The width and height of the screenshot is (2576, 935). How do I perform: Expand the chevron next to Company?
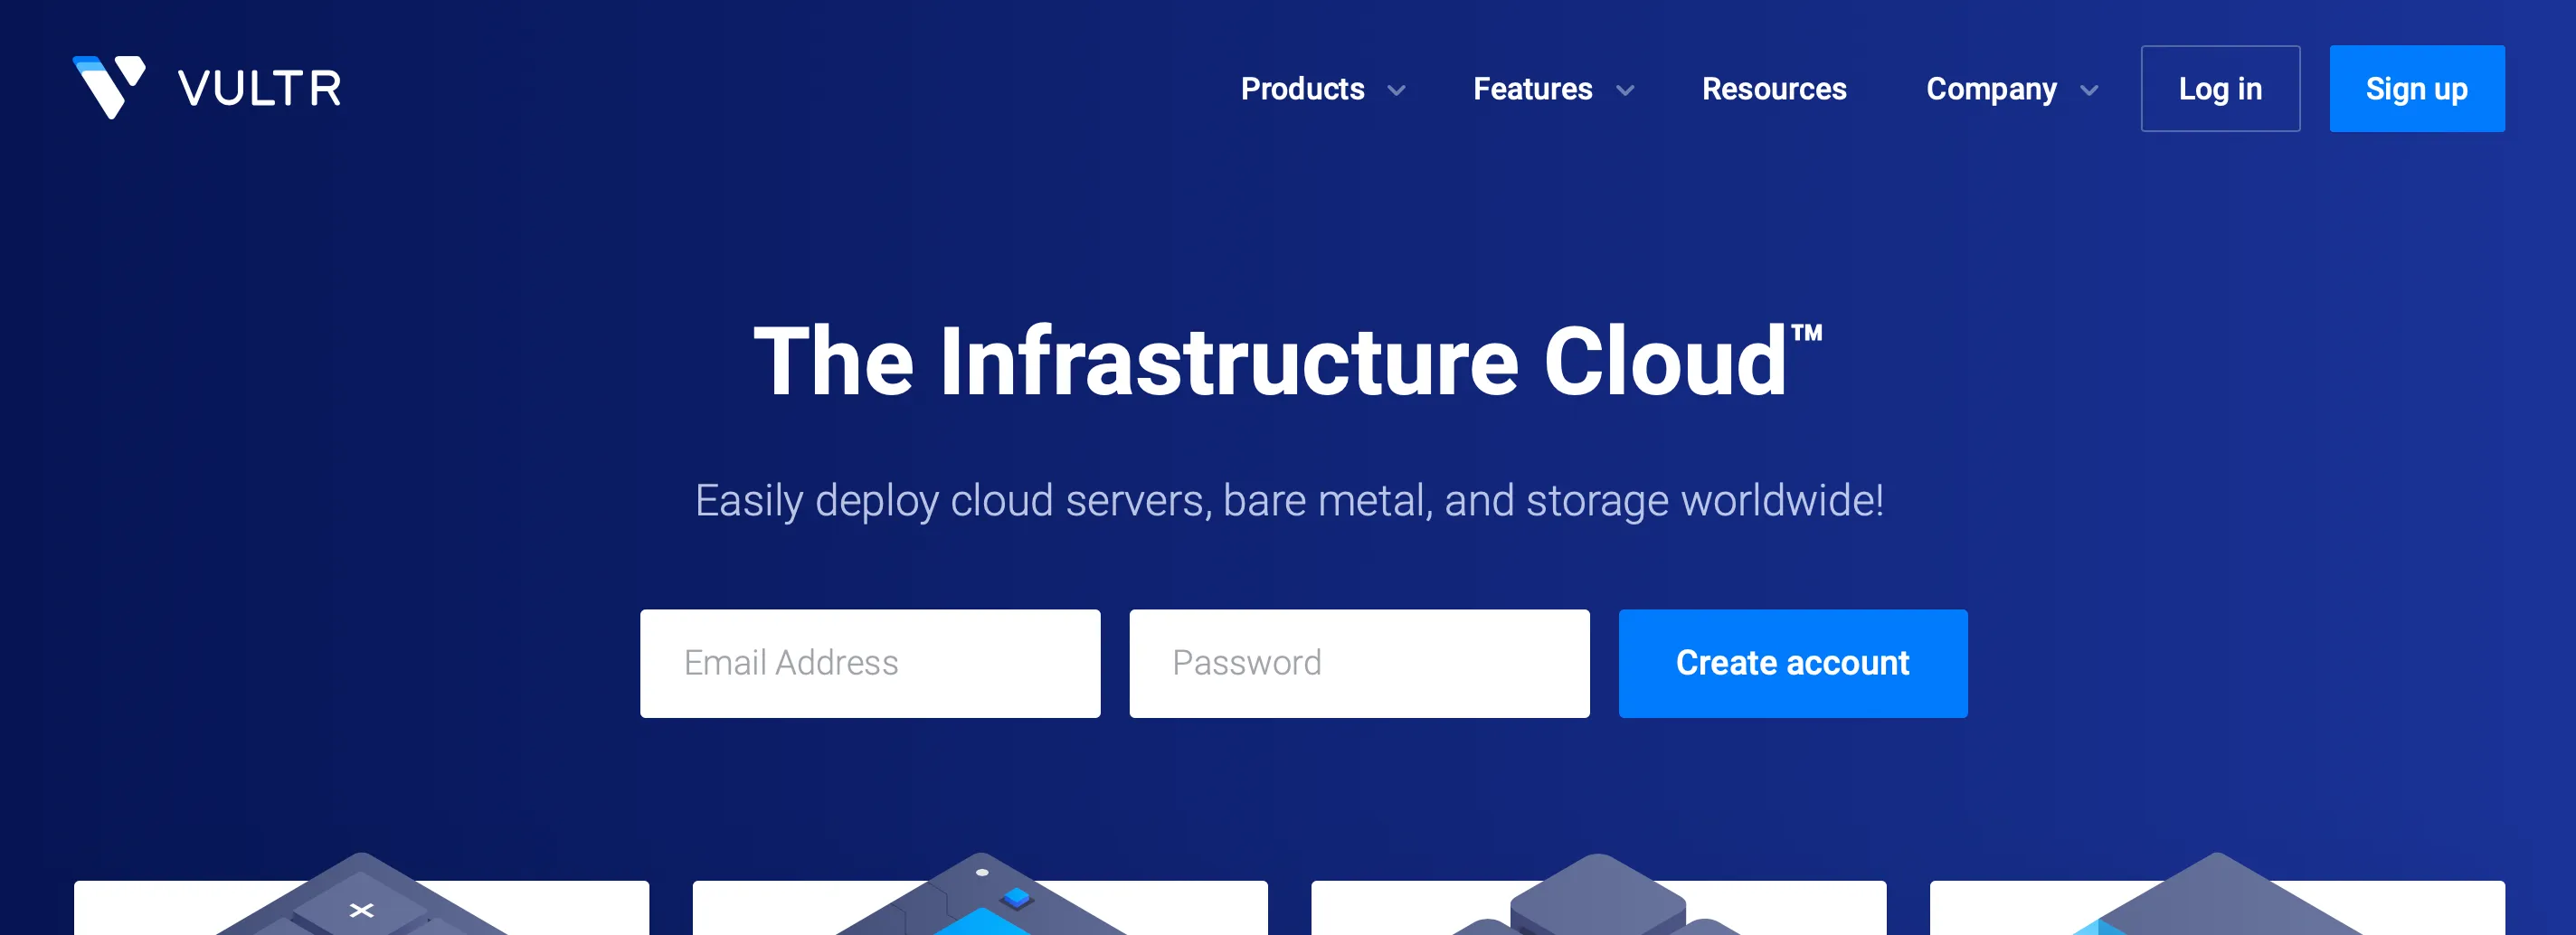tap(2089, 91)
